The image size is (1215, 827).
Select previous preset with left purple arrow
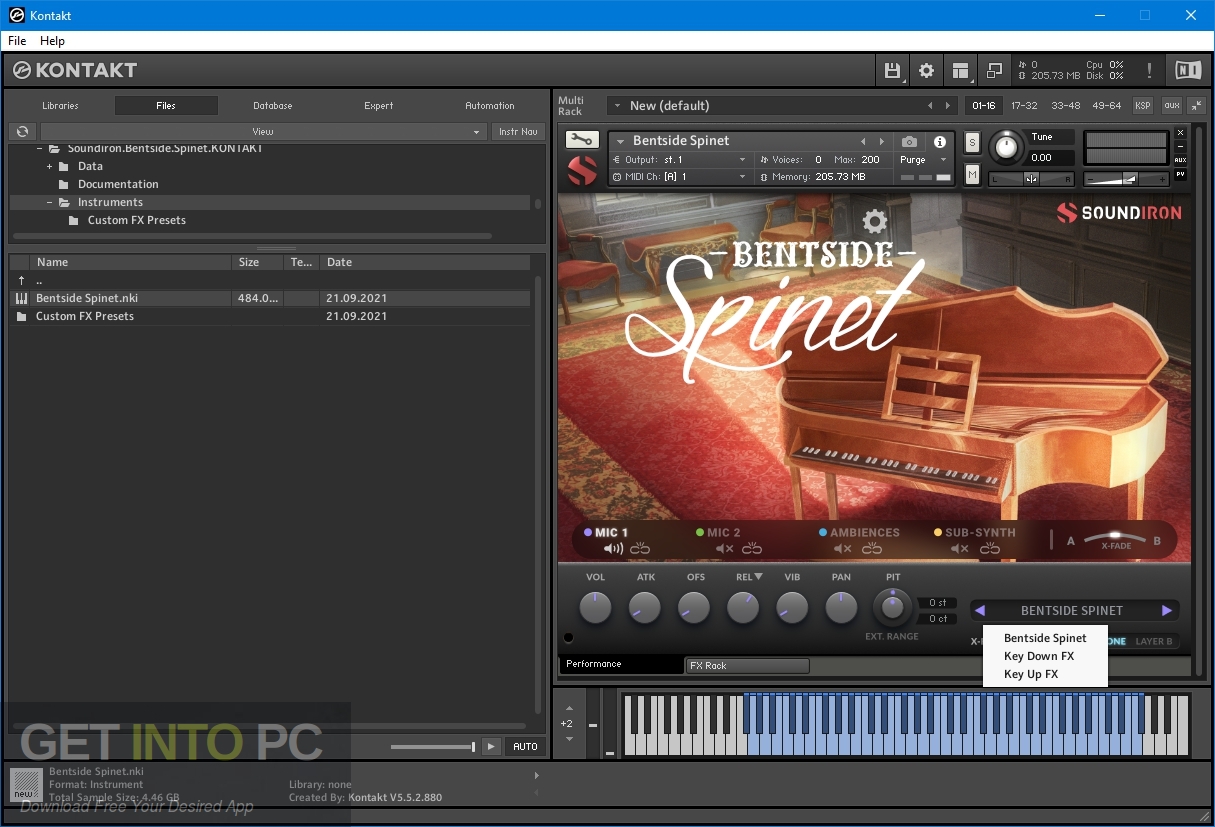point(980,610)
